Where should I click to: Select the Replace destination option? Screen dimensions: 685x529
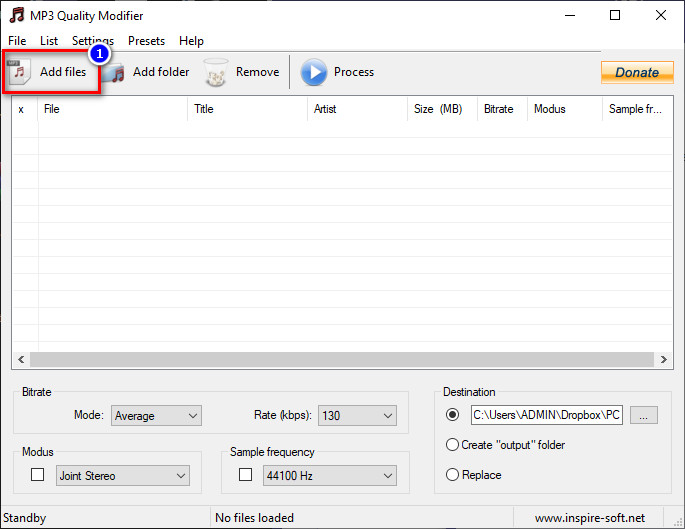[x=452, y=475]
